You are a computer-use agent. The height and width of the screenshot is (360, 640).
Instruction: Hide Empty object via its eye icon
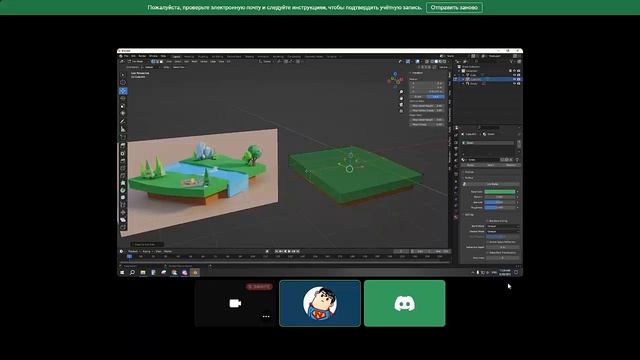tap(515, 83)
